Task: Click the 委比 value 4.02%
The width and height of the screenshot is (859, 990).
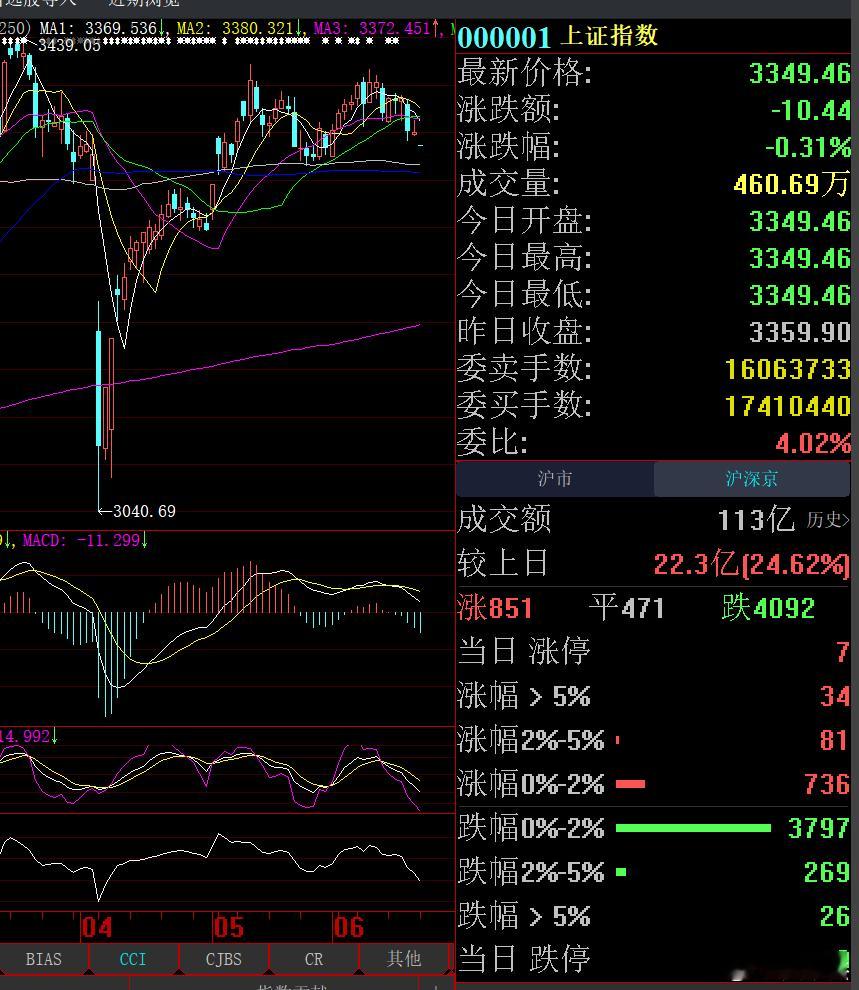Action: (x=813, y=443)
